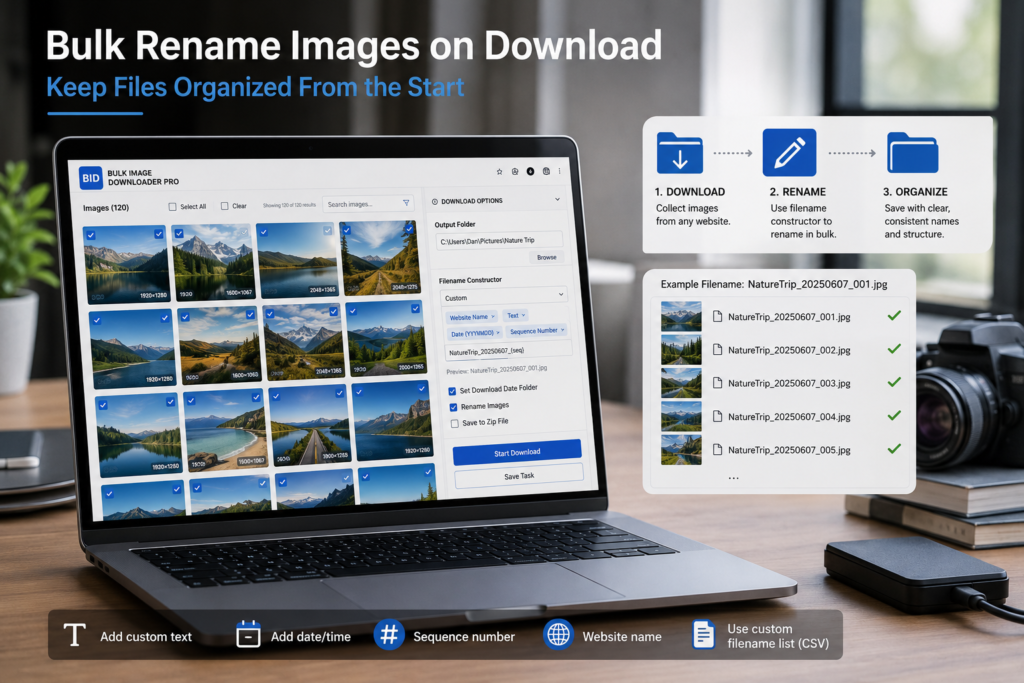Image resolution: width=1024 pixels, height=683 pixels.
Task: Click the Organize blue folder icon
Action: point(912,153)
